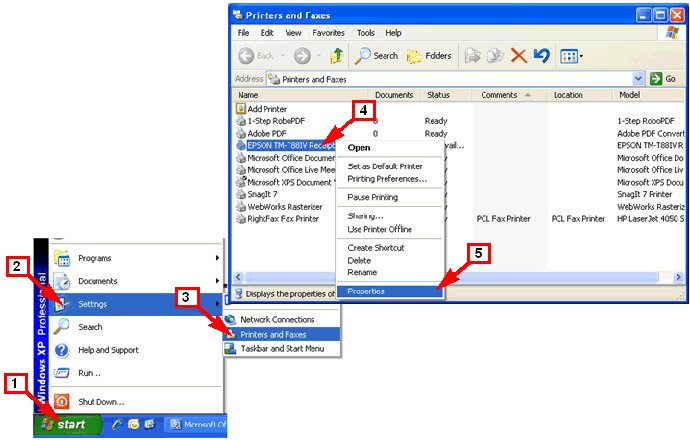Expand the Forward history dropdown arrow
The height and width of the screenshot is (440, 690).
coord(319,56)
